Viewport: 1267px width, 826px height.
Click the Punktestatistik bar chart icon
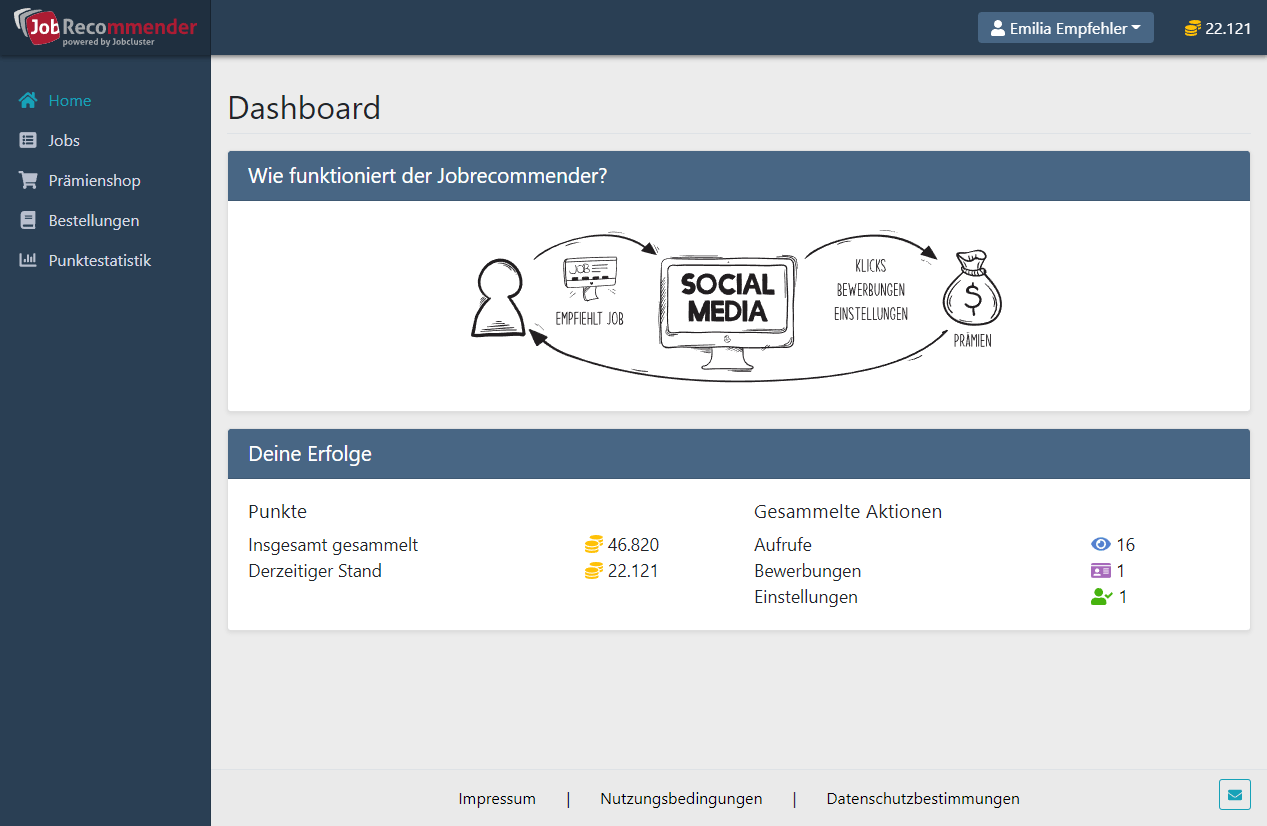28,261
